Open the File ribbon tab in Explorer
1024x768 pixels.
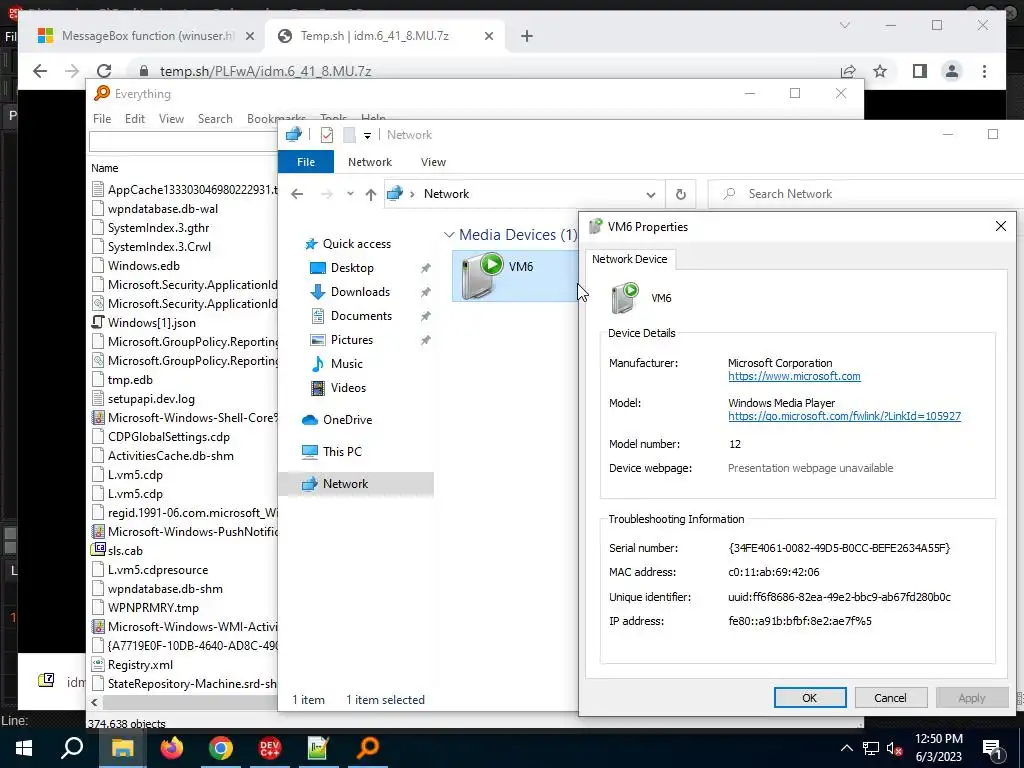(306, 162)
